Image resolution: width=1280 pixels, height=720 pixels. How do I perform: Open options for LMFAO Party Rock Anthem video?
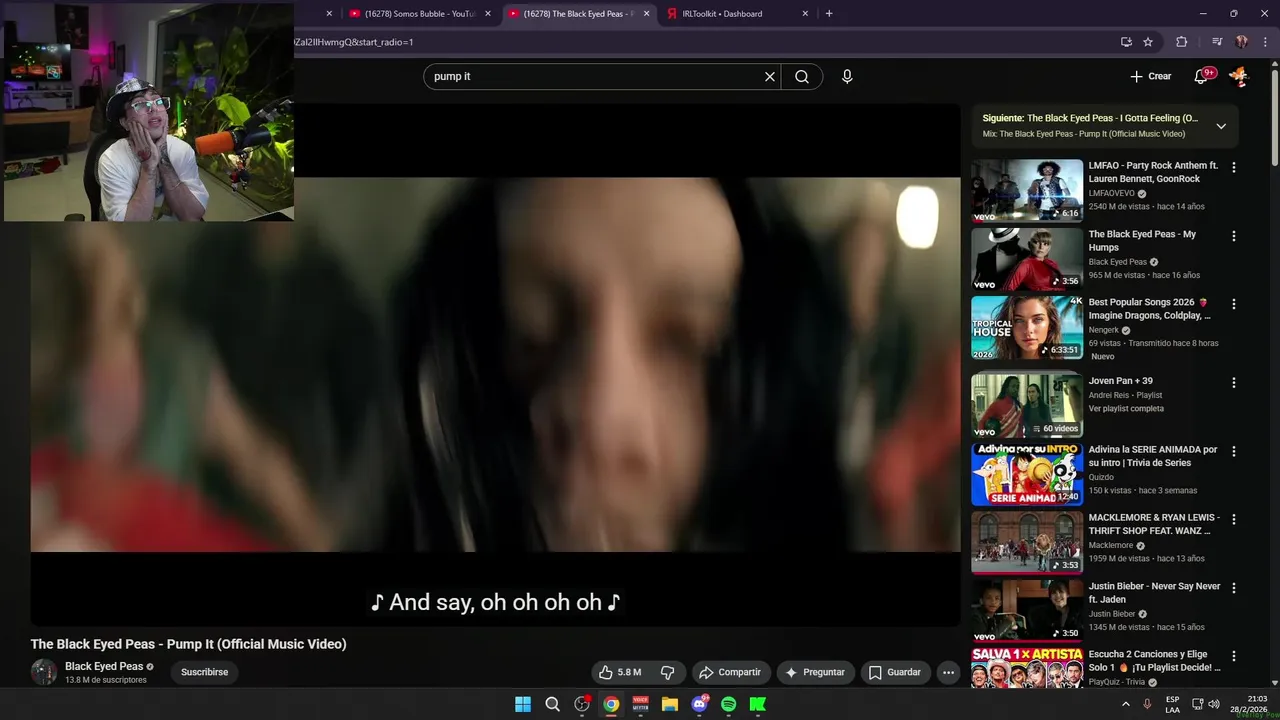1234,168
